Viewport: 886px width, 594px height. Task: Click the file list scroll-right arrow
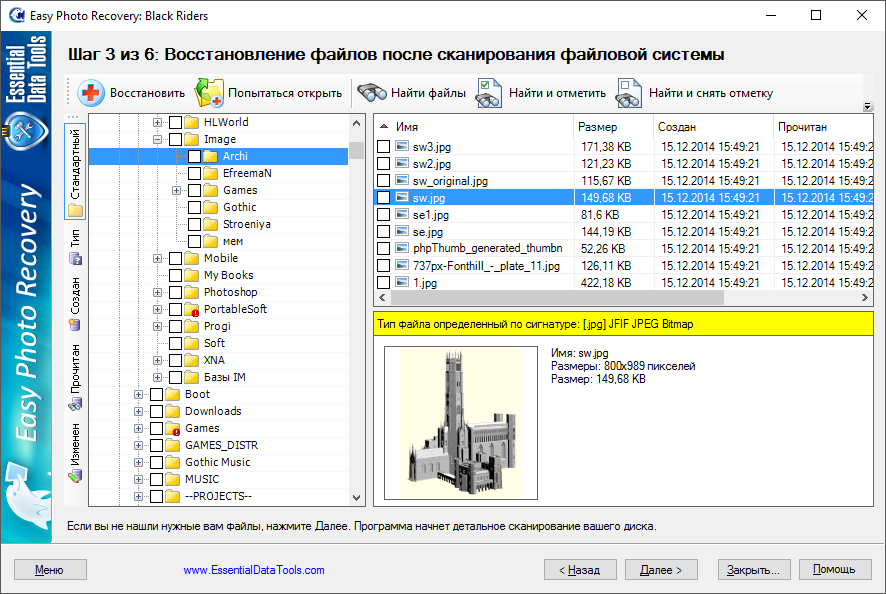tap(865, 297)
